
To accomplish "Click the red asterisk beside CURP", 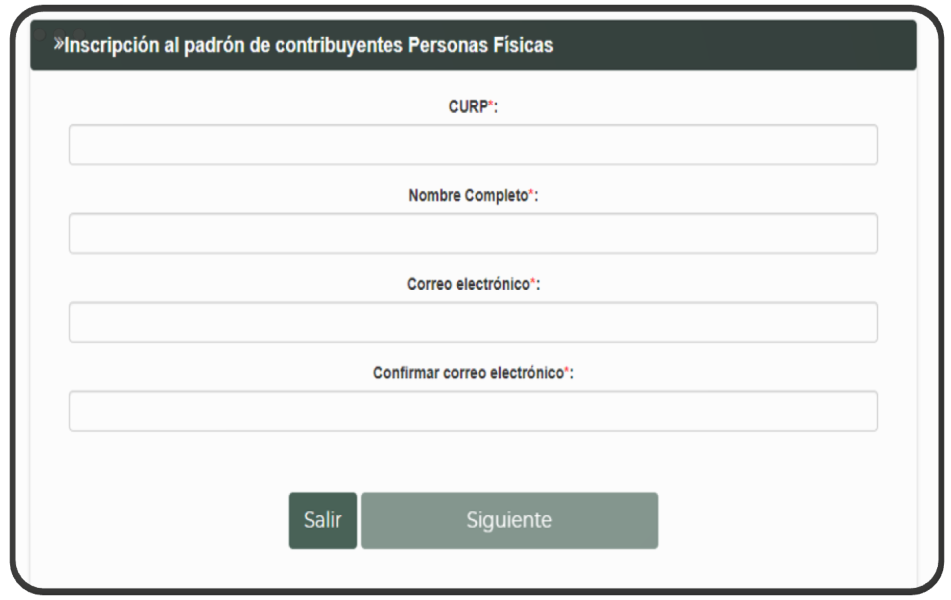I will [490, 107].
